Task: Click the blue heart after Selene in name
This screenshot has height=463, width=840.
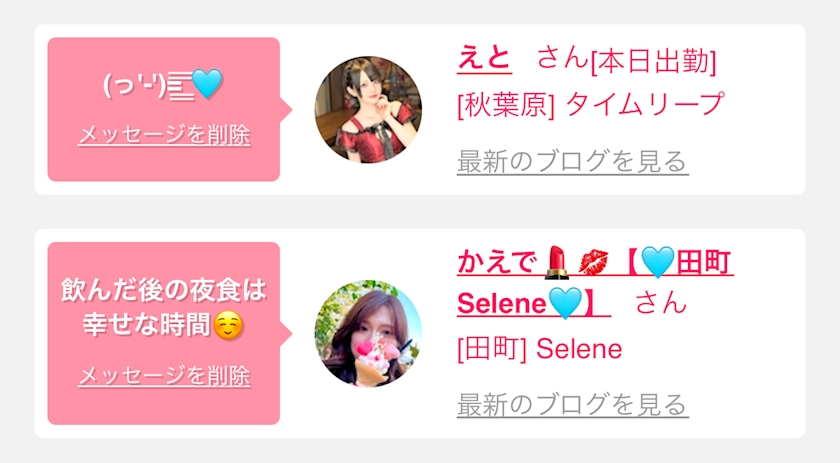Action: [565, 303]
